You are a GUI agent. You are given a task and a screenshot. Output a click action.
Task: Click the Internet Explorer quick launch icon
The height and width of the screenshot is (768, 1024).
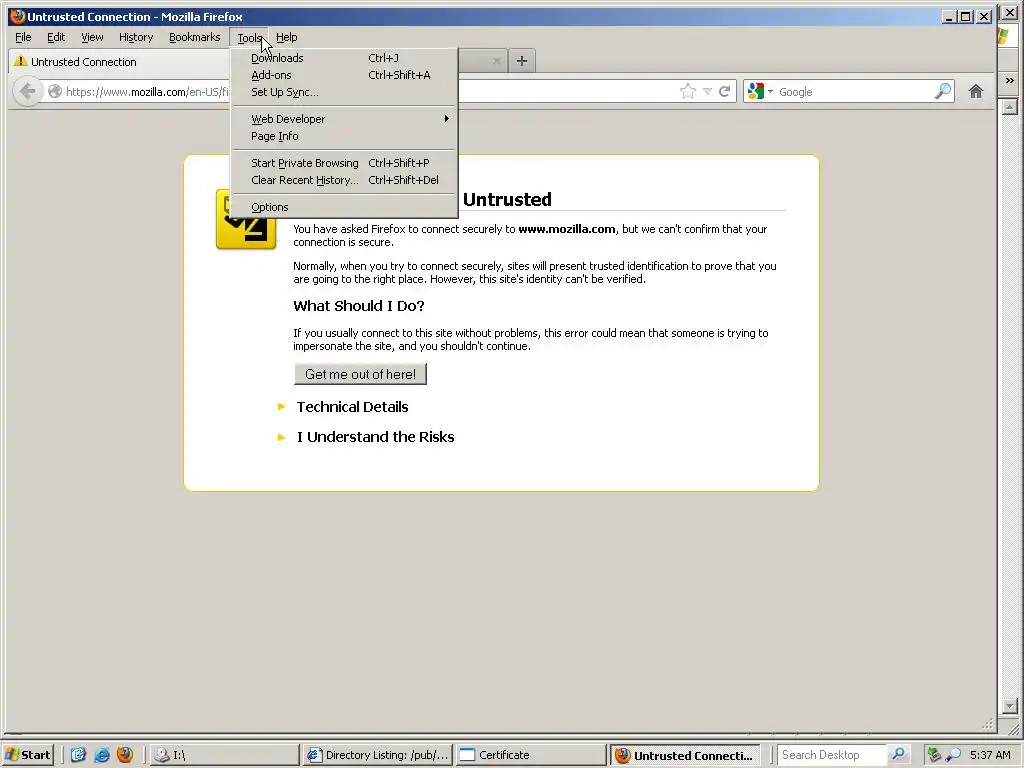tap(102, 755)
